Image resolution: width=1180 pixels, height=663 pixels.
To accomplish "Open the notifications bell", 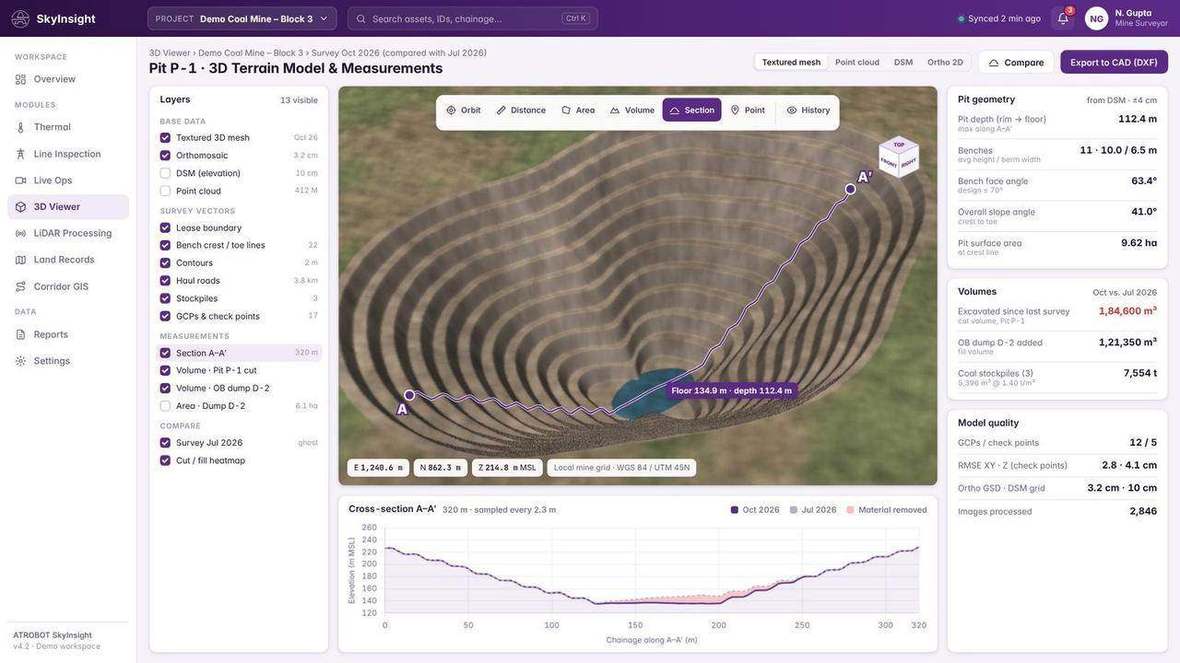I will click(1063, 18).
